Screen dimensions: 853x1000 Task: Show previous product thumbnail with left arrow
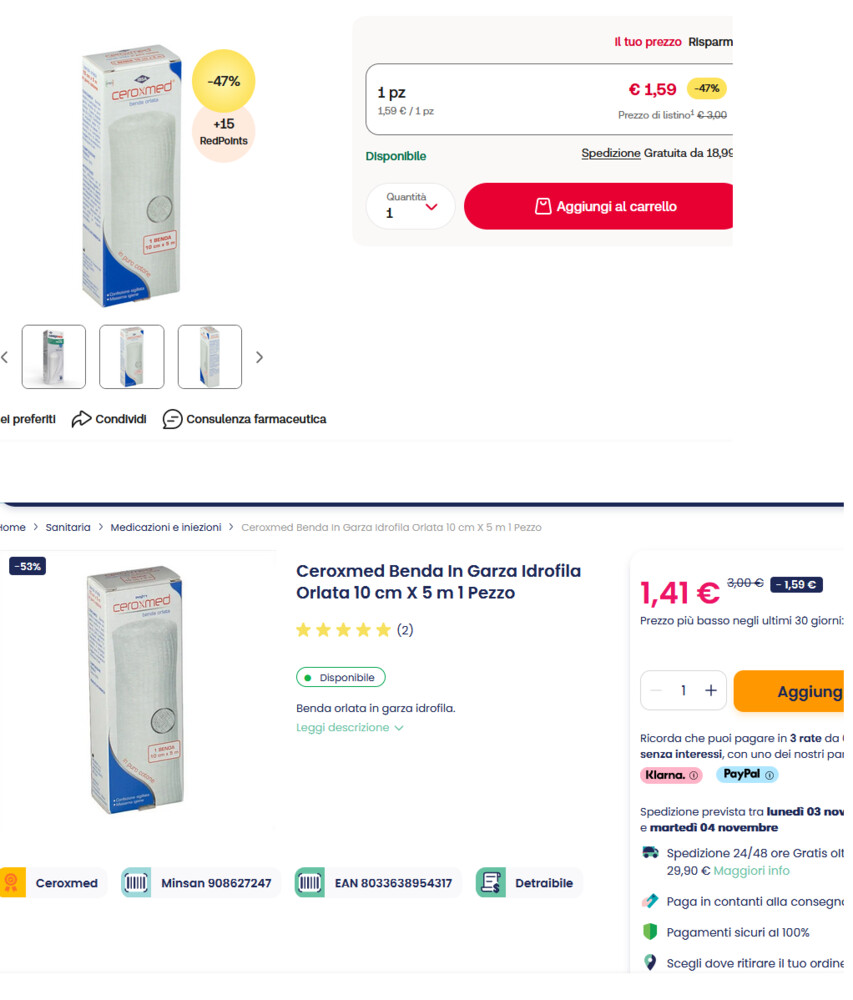point(5,357)
